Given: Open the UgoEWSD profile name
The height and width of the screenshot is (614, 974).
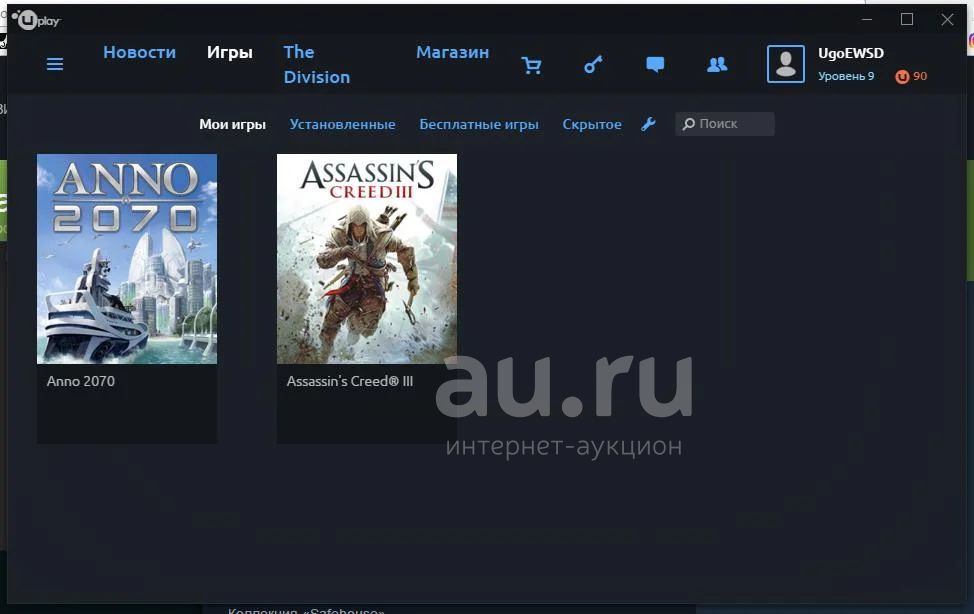Looking at the screenshot, I should [850, 53].
